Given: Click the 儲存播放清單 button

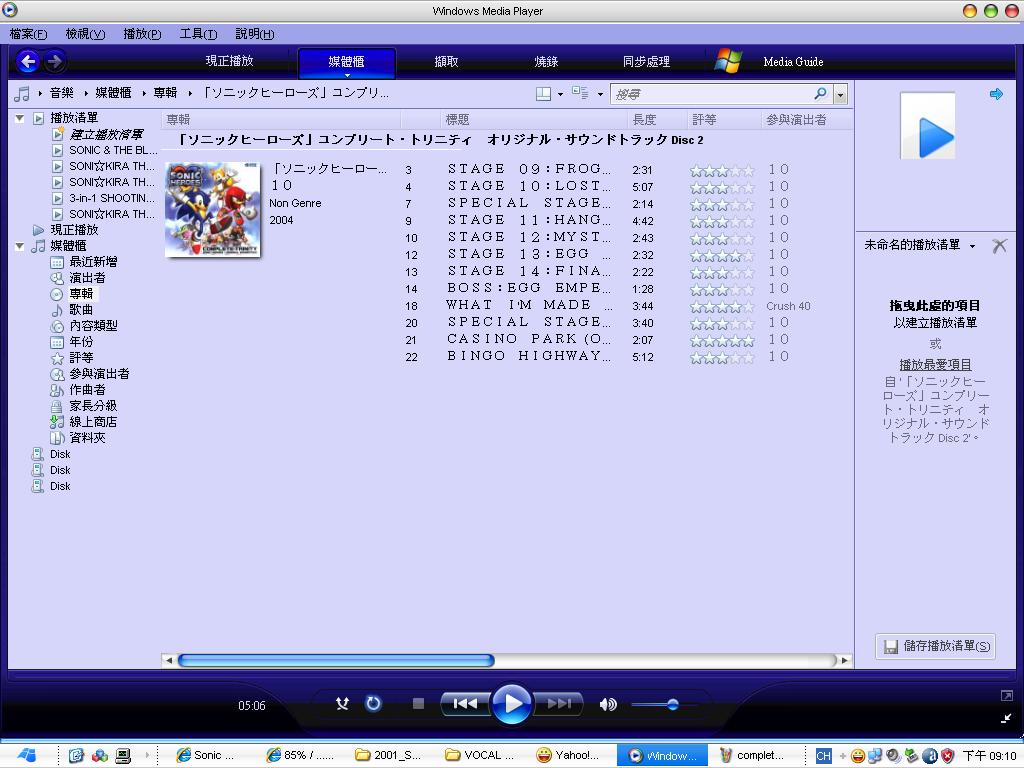Looking at the screenshot, I should pos(934,645).
